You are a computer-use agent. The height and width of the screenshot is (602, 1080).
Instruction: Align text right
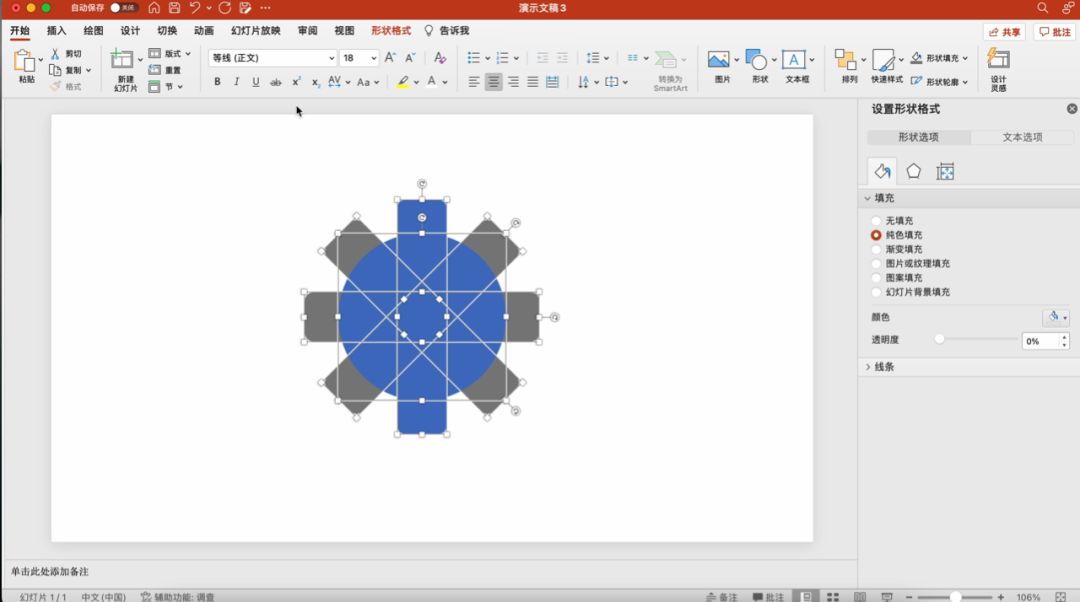513,82
